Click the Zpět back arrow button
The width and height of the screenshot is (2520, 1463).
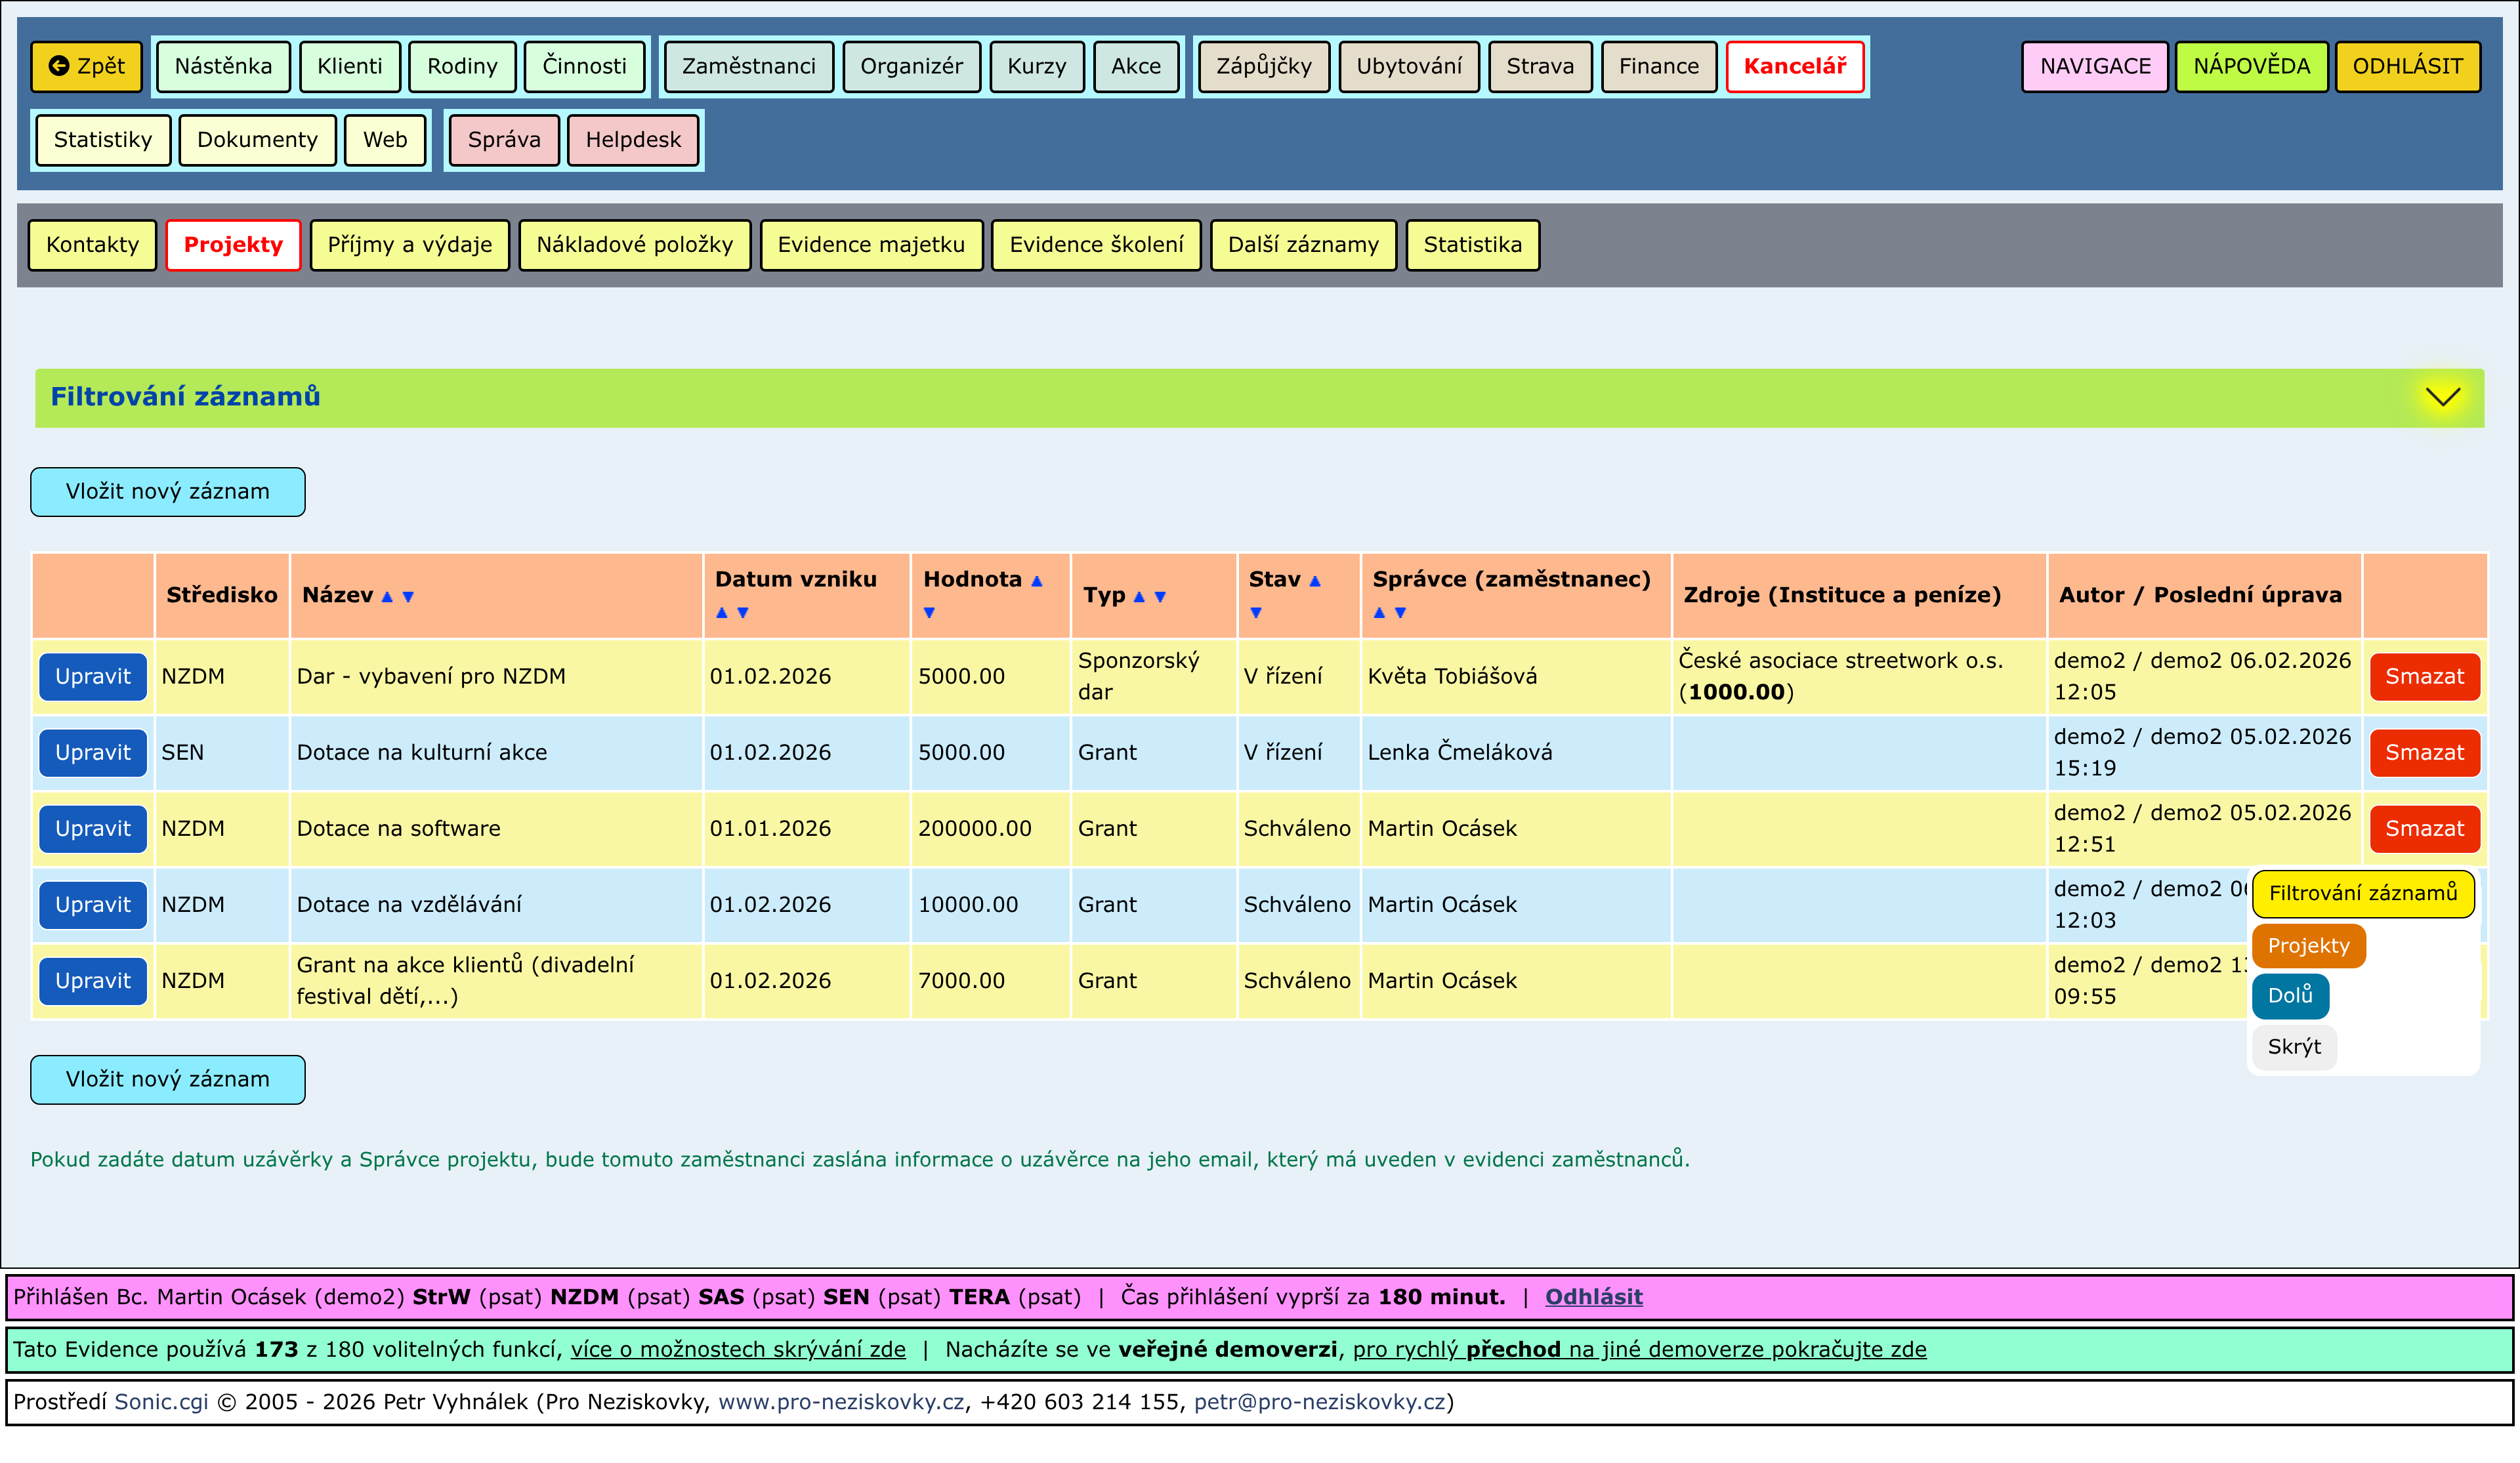point(87,66)
